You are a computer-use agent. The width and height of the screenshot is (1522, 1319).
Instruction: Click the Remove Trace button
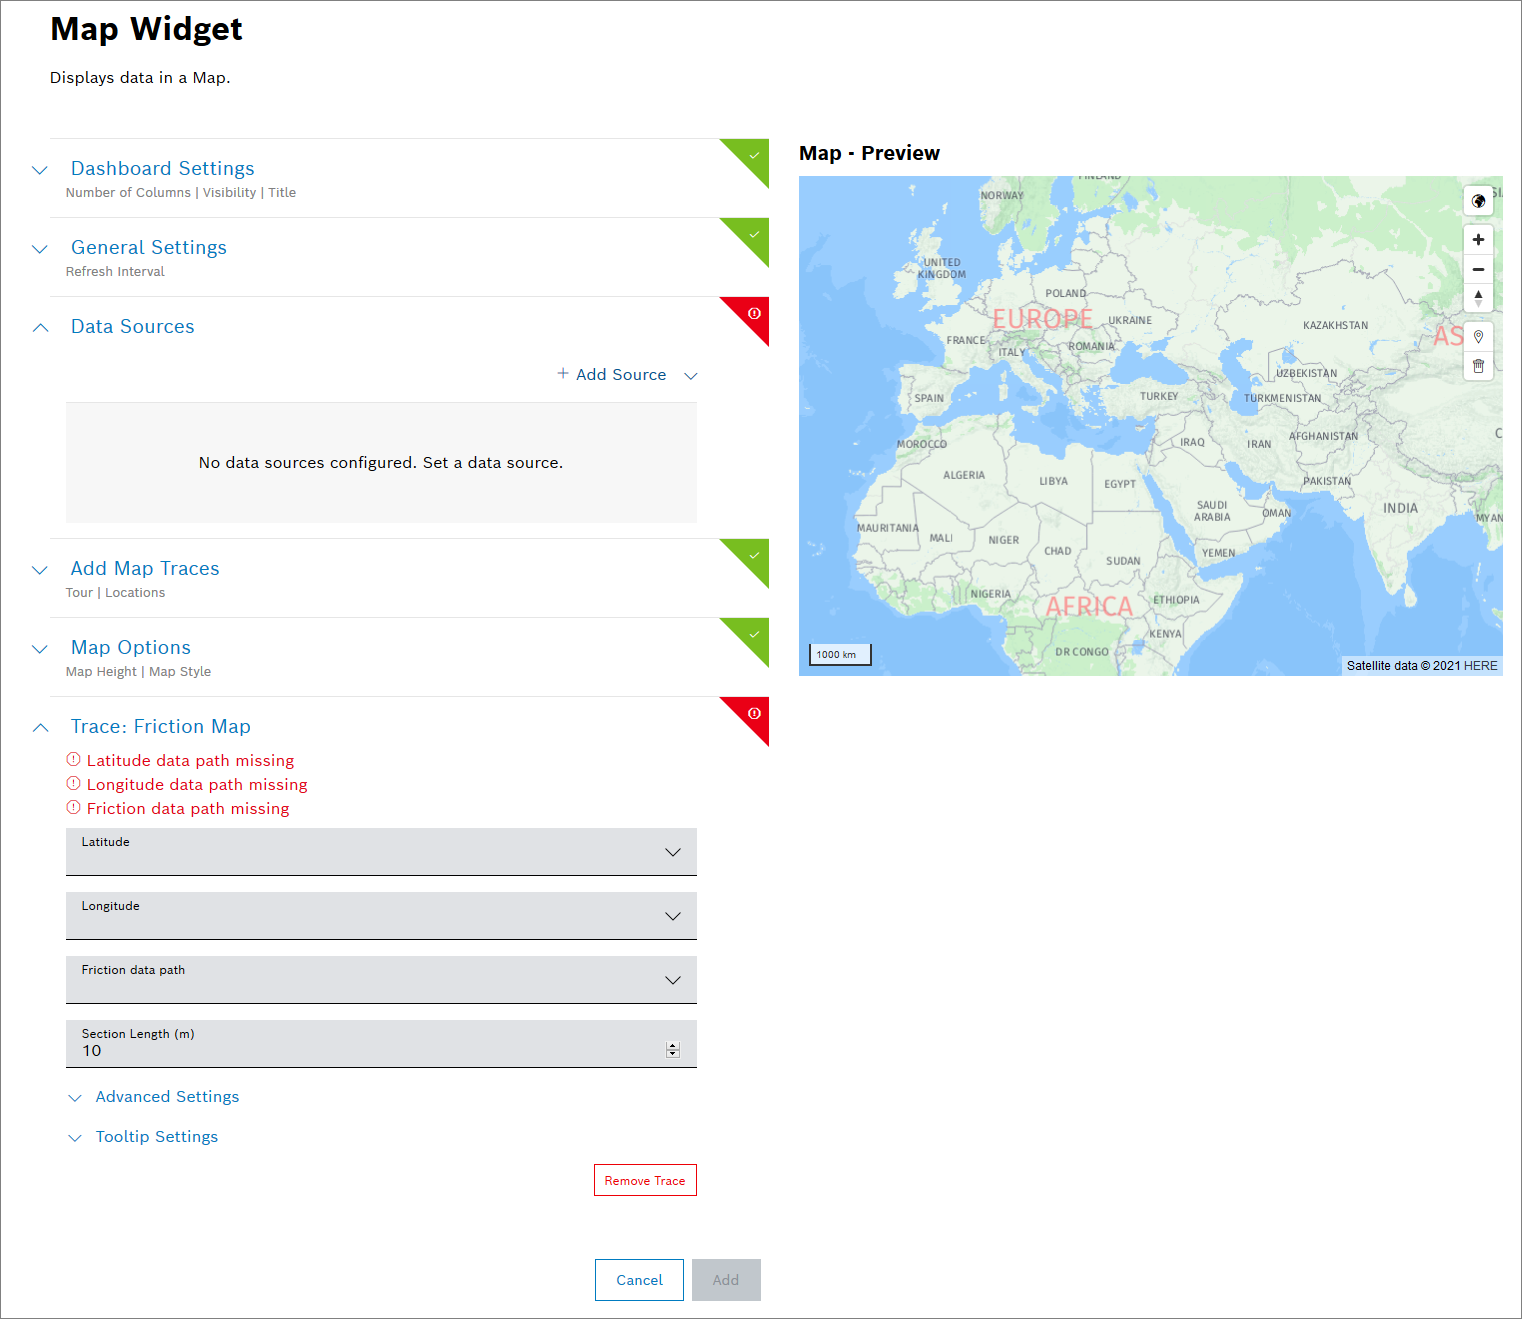645,1180
